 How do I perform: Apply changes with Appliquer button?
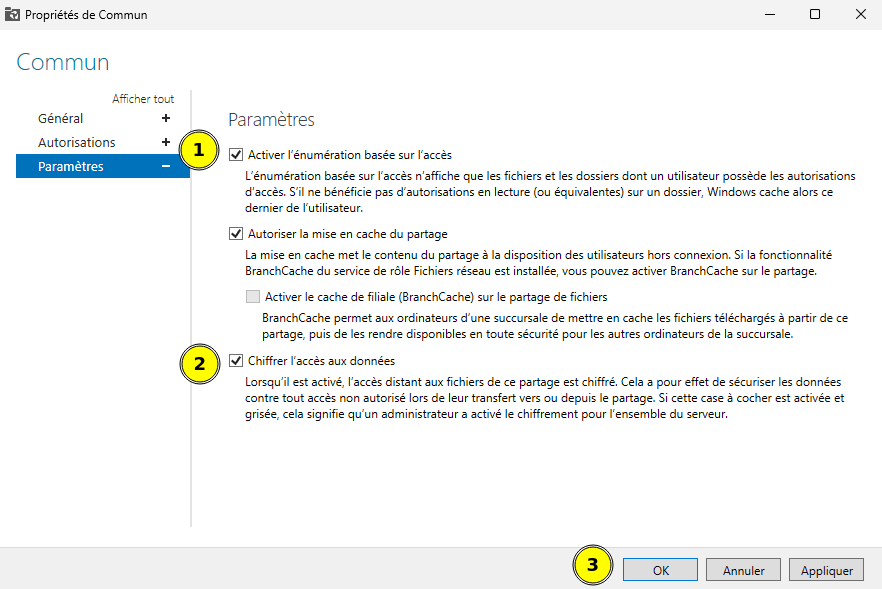[826, 570]
